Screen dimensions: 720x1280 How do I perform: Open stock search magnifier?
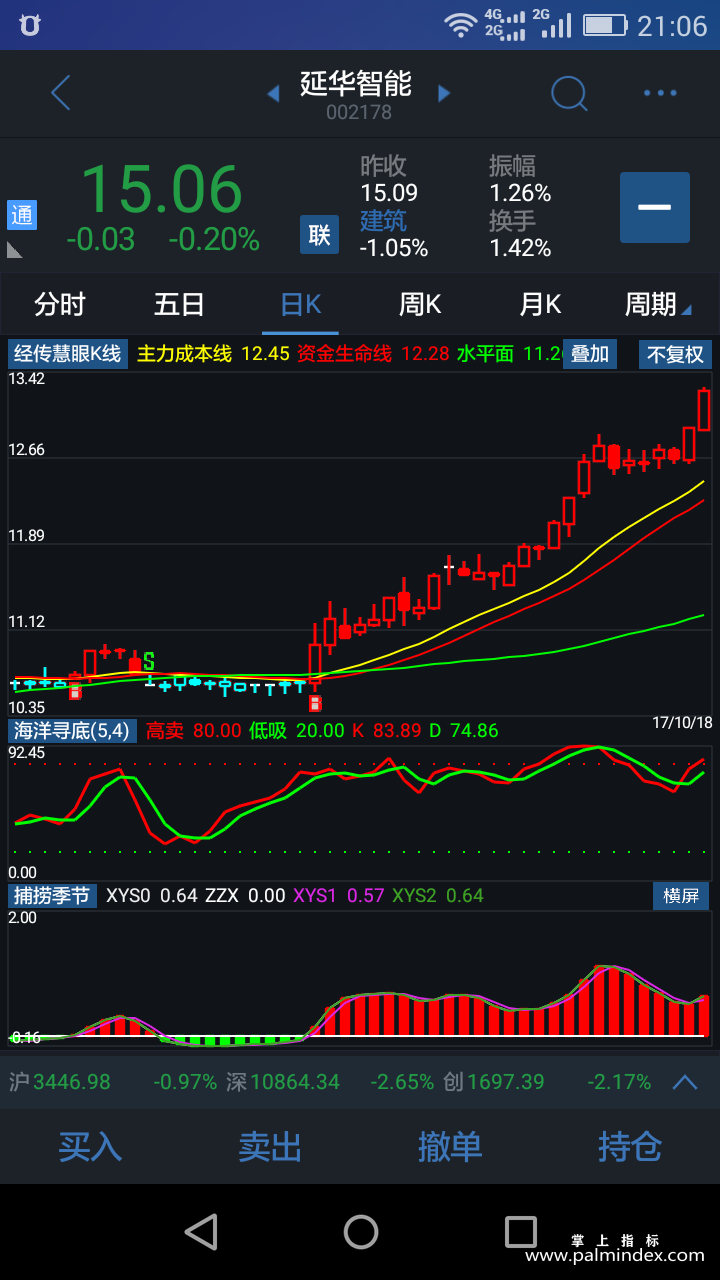[570, 94]
